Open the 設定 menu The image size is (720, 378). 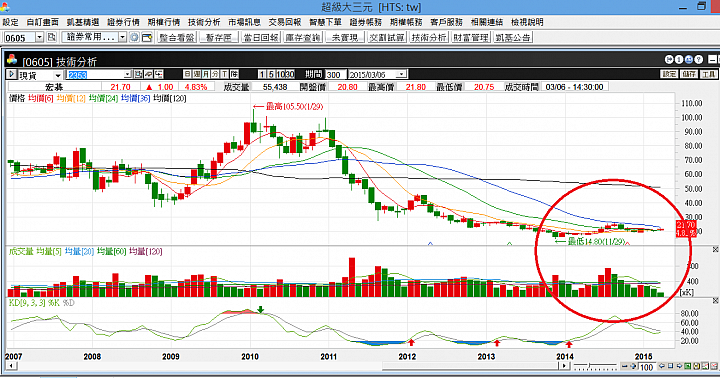coord(11,22)
